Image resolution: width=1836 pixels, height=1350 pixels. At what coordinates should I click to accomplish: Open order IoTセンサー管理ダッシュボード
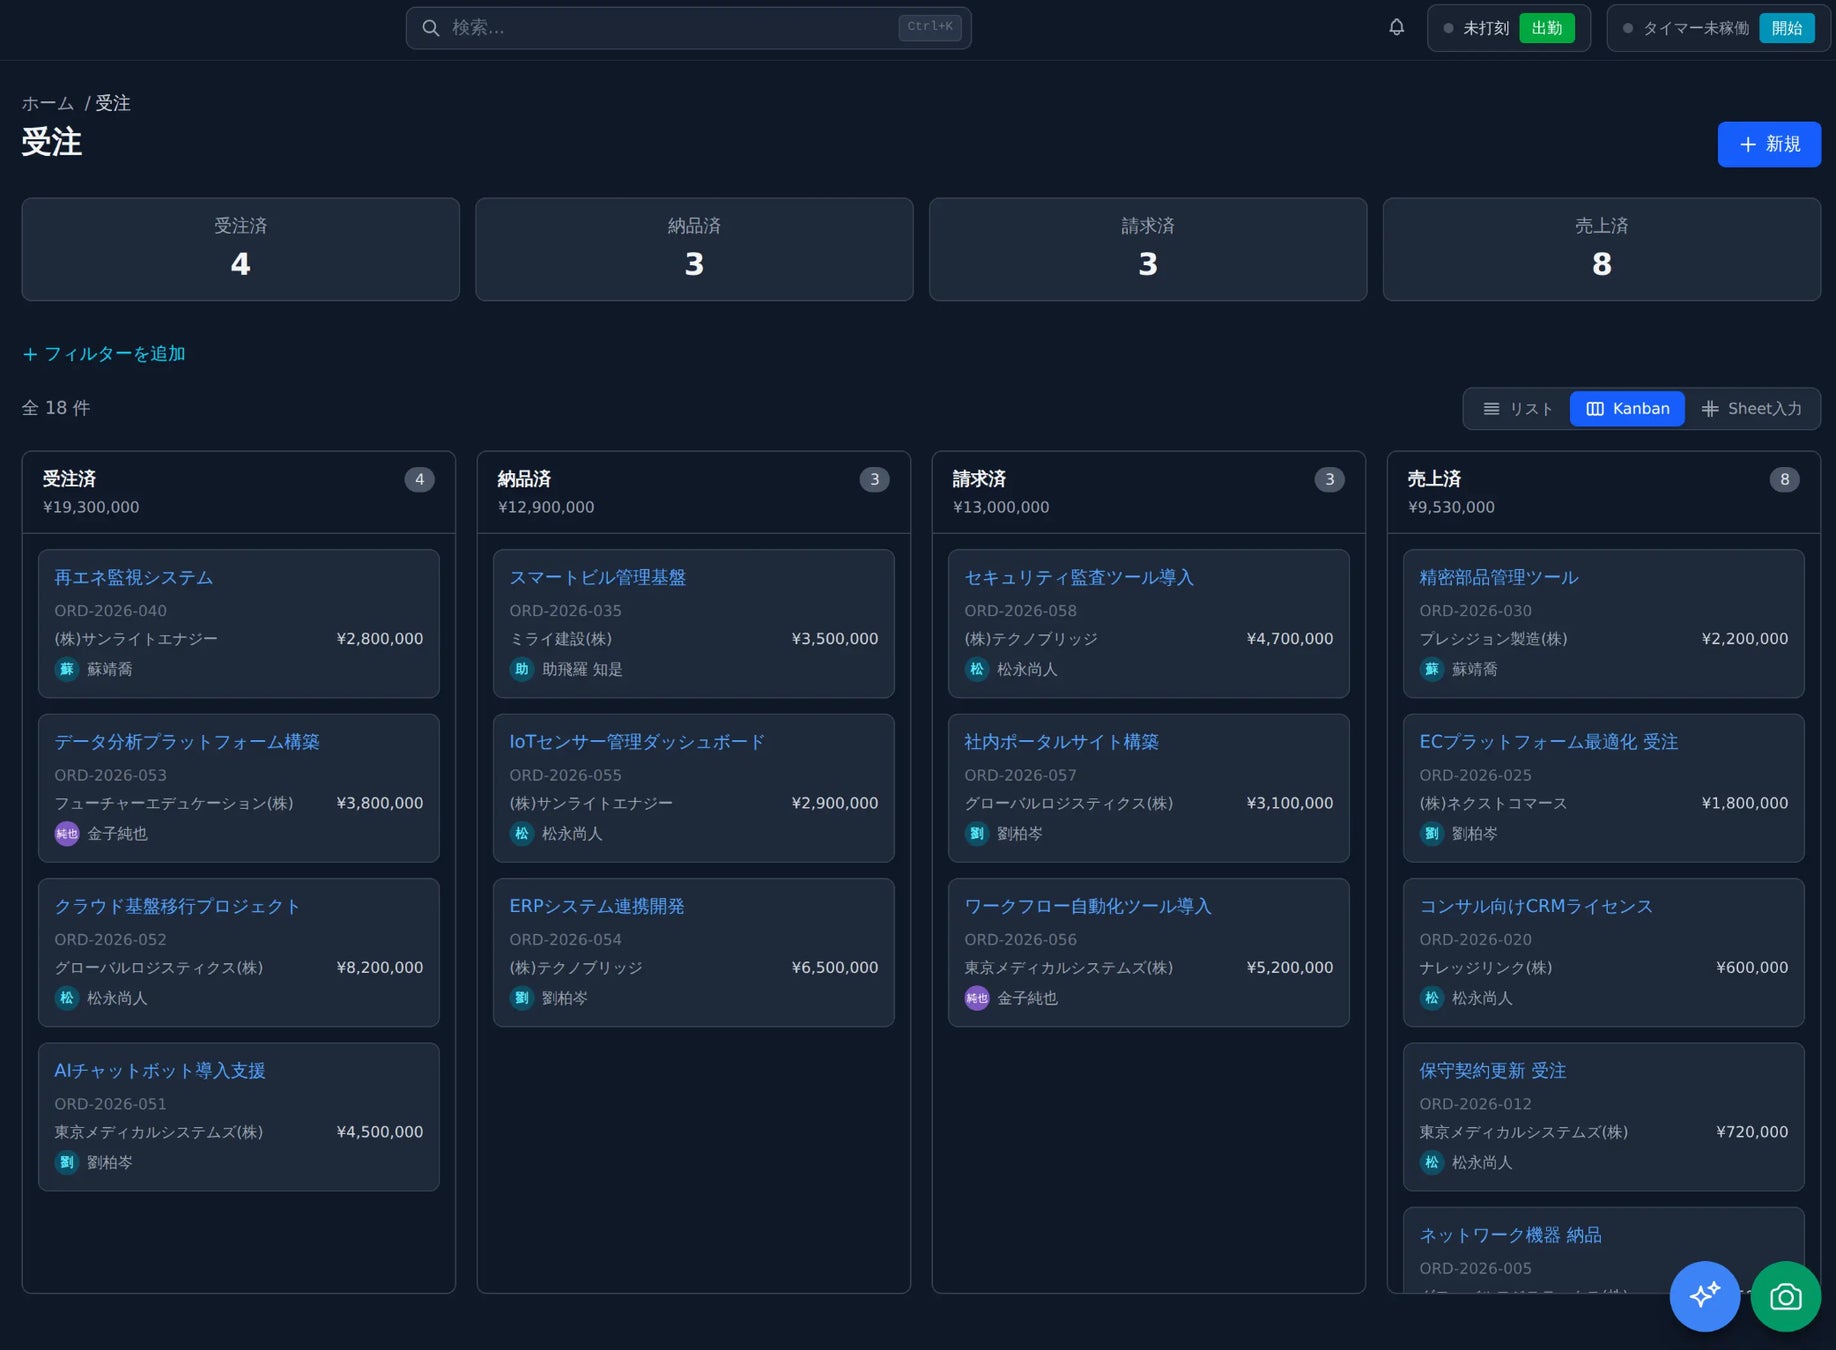coord(637,742)
